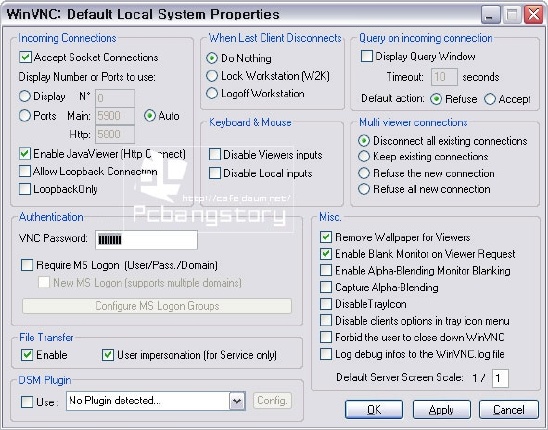Check Disable Local inputs
This screenshot has width=548, height=430.
(x=215, y=173)
